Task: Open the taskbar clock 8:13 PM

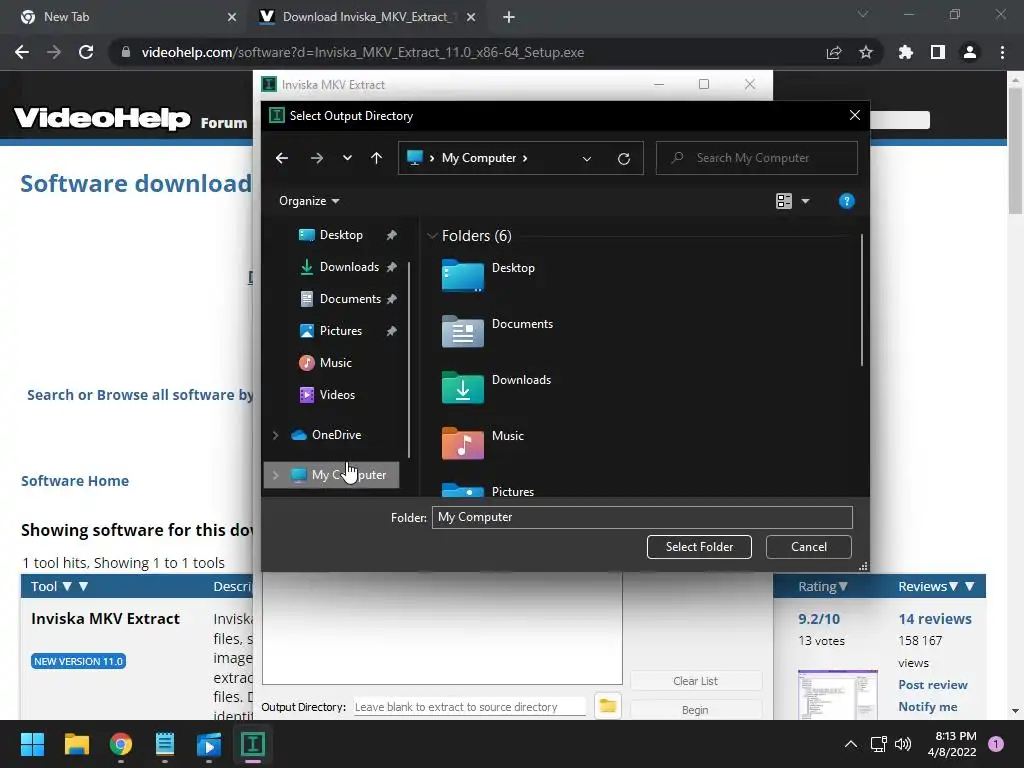Action: pyautogui.click(x=952, y=744)
